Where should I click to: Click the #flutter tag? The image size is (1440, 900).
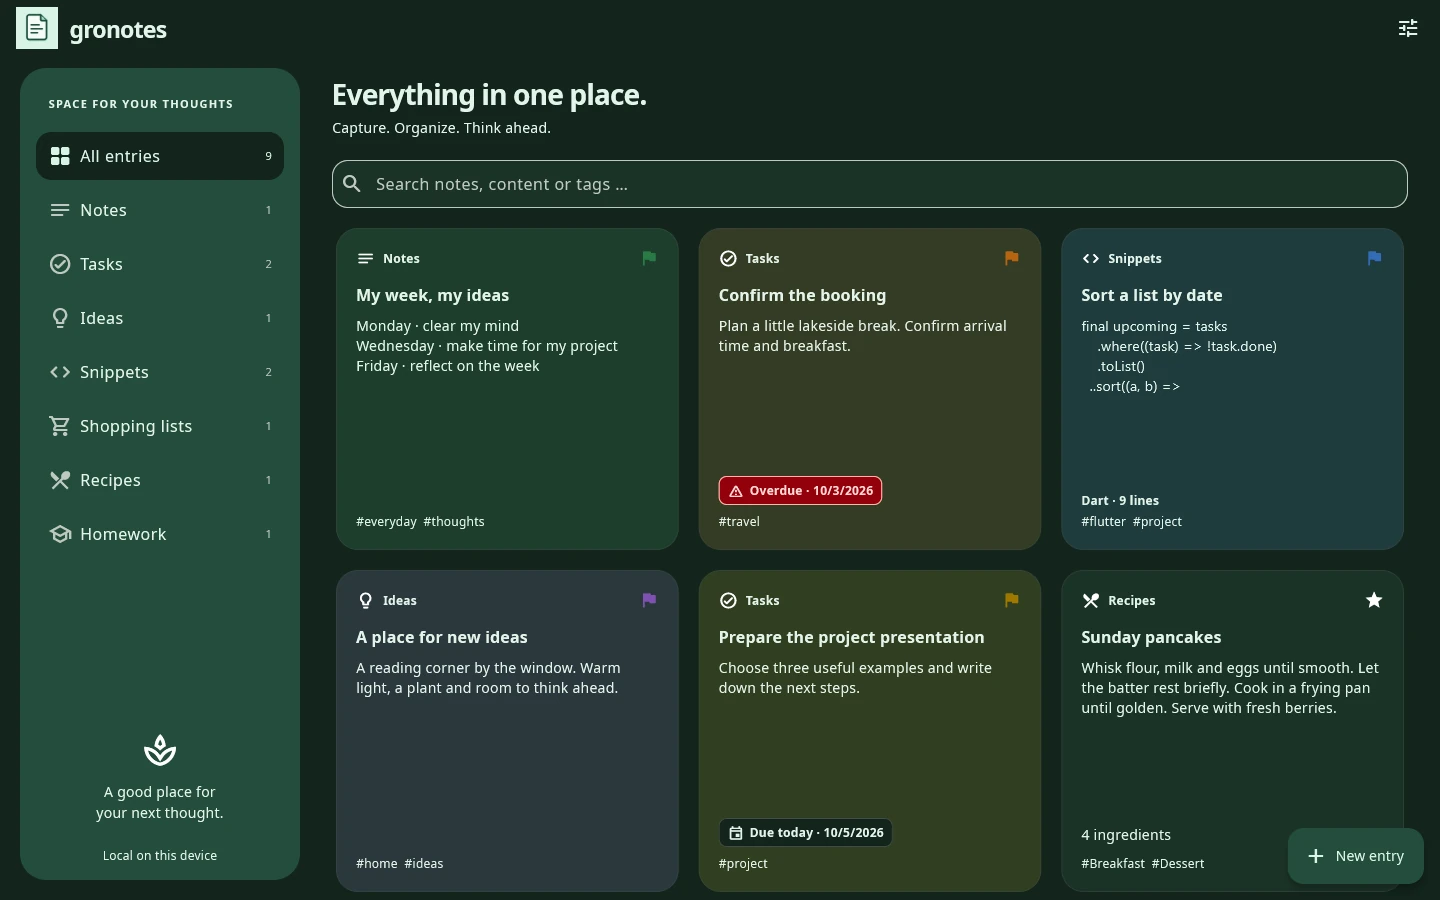click(x=1103, y=522)
